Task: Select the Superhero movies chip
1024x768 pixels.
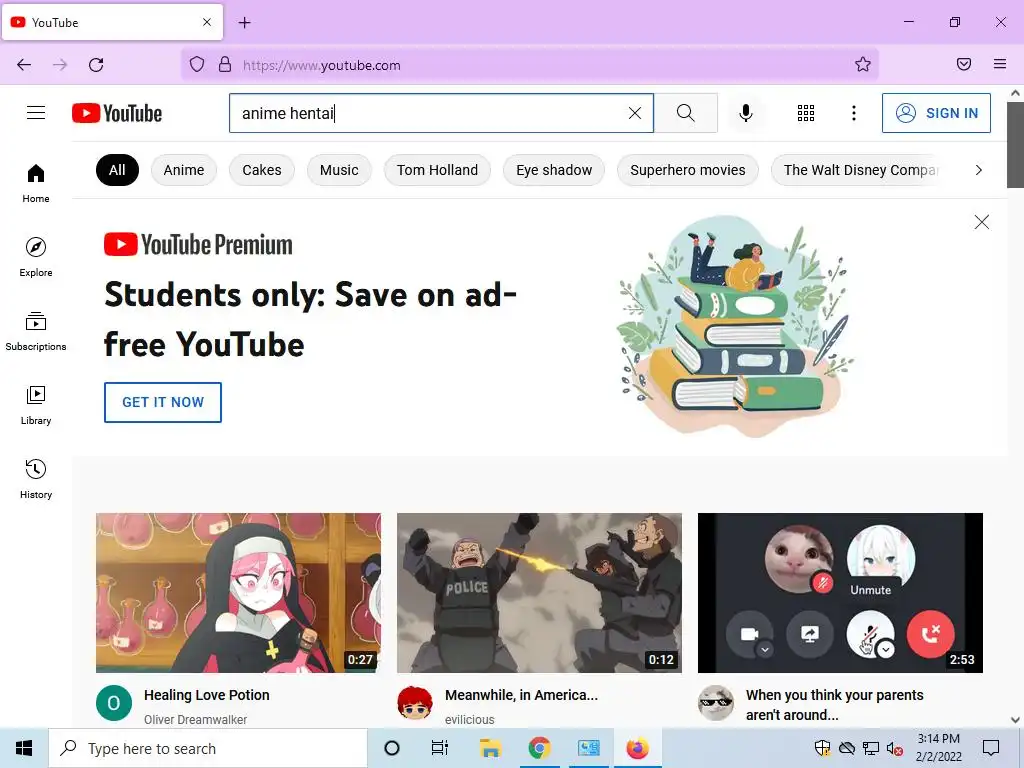Action: (x=688, y=170)
